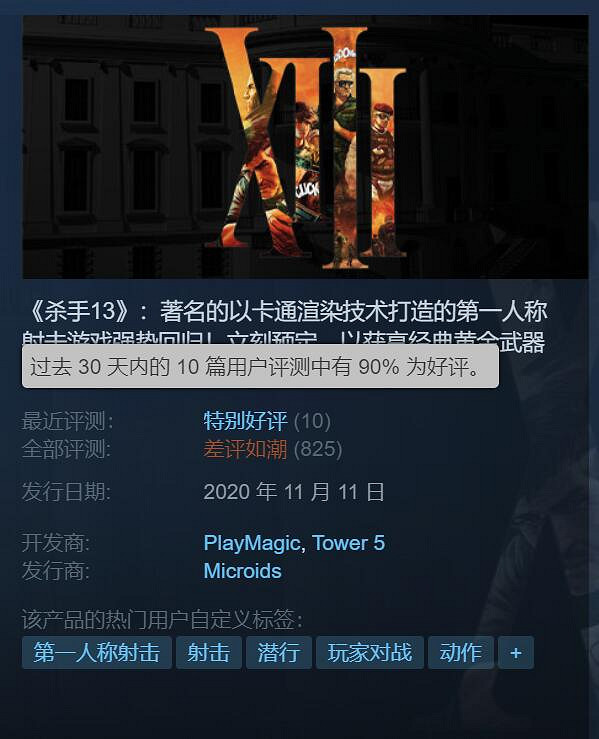Click the (10) recent review count

312,421
